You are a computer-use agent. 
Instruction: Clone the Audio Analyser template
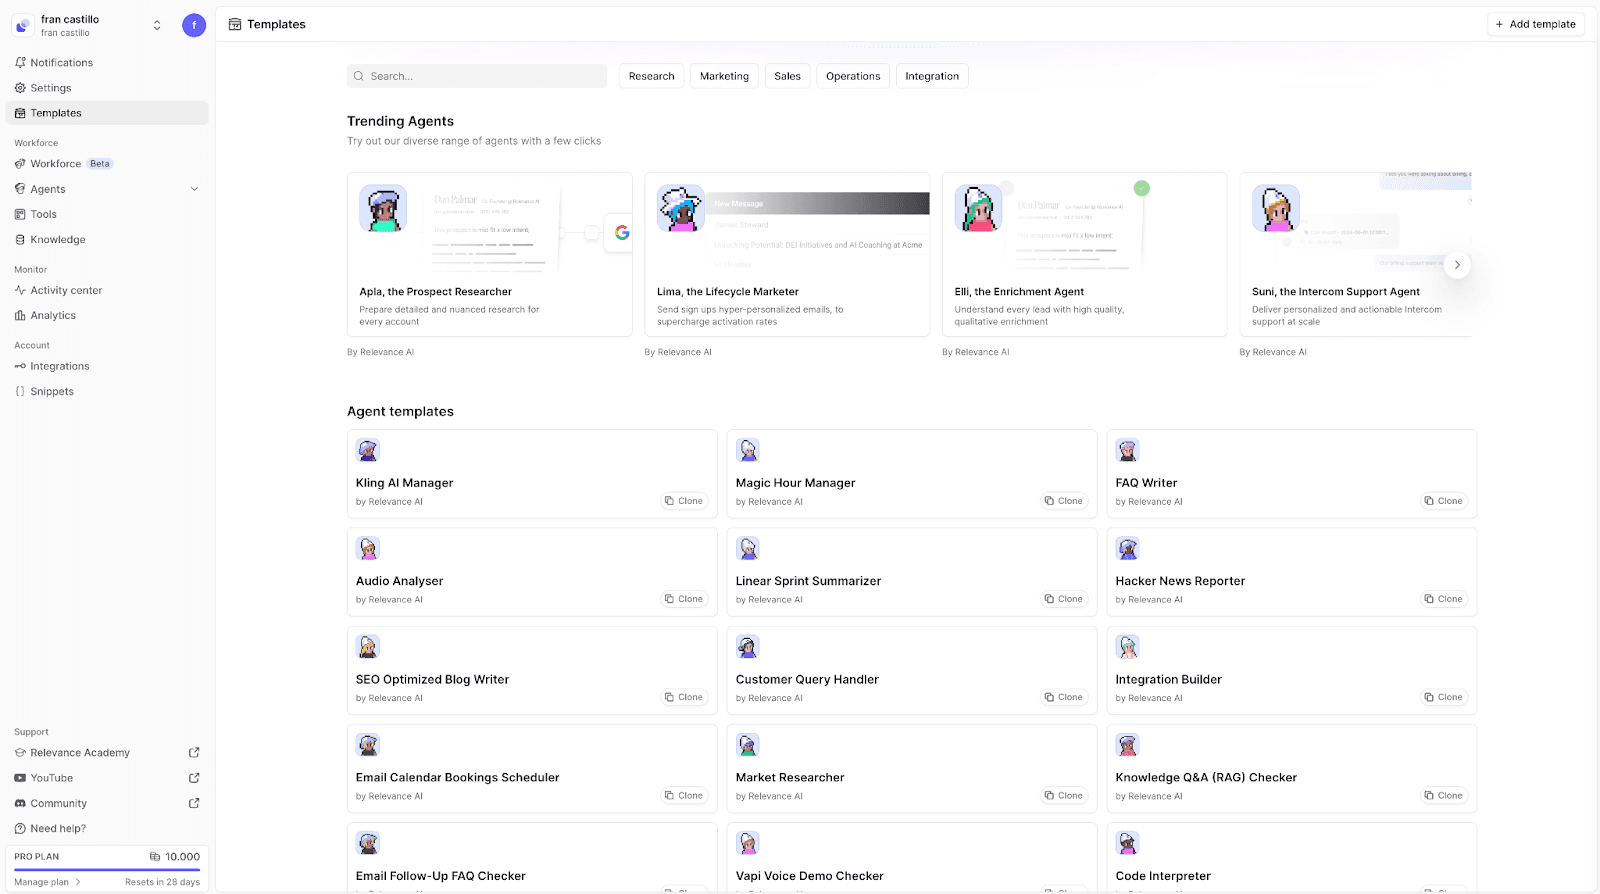(x=684, y=599)
